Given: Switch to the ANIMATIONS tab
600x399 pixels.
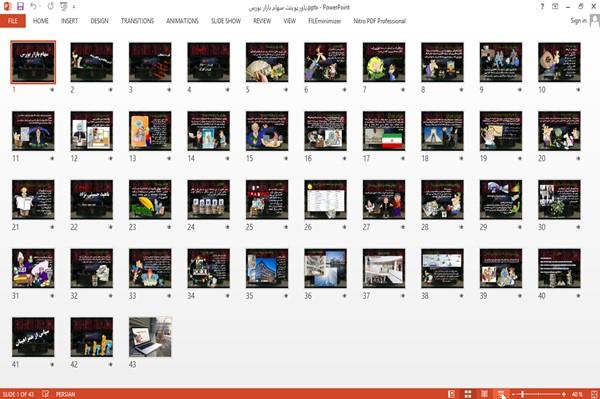Looking at the screenshot, I should coord(182,21).
